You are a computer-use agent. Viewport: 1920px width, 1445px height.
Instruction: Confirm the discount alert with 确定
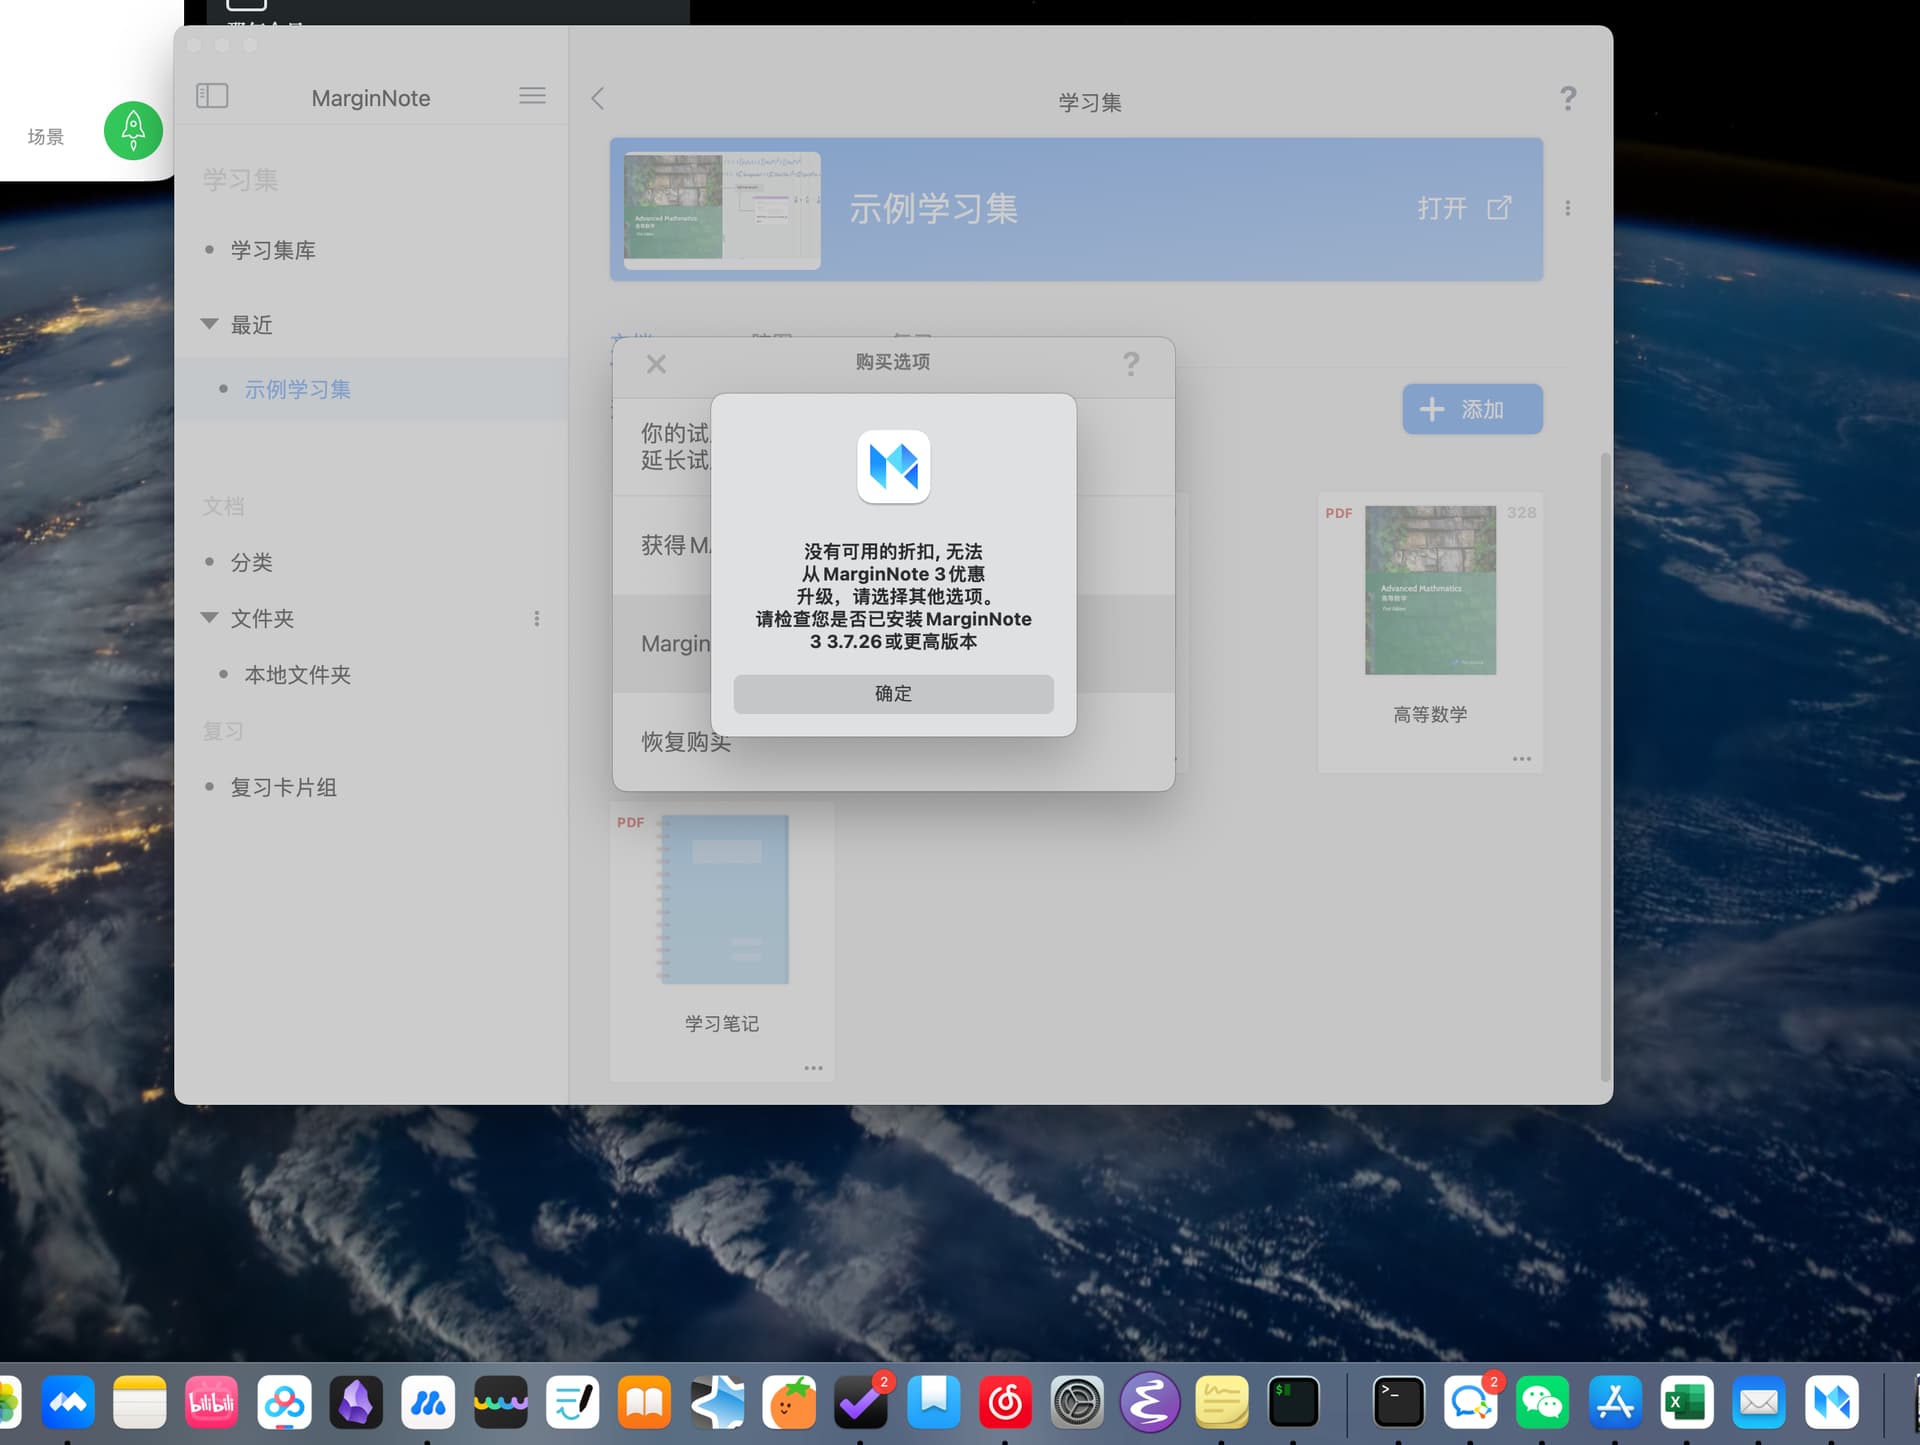pyautogui.click(x=893, y=693)
